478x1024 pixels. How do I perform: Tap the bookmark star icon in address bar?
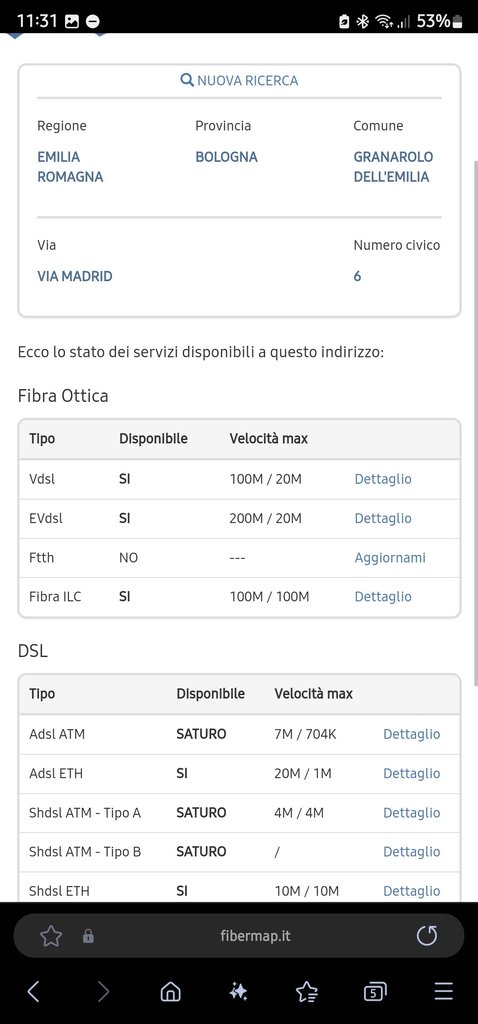(x=51, y=936)
